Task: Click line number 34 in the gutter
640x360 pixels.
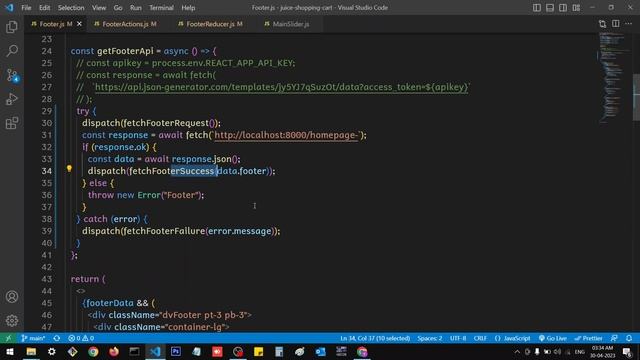Action: click(47, 171)
